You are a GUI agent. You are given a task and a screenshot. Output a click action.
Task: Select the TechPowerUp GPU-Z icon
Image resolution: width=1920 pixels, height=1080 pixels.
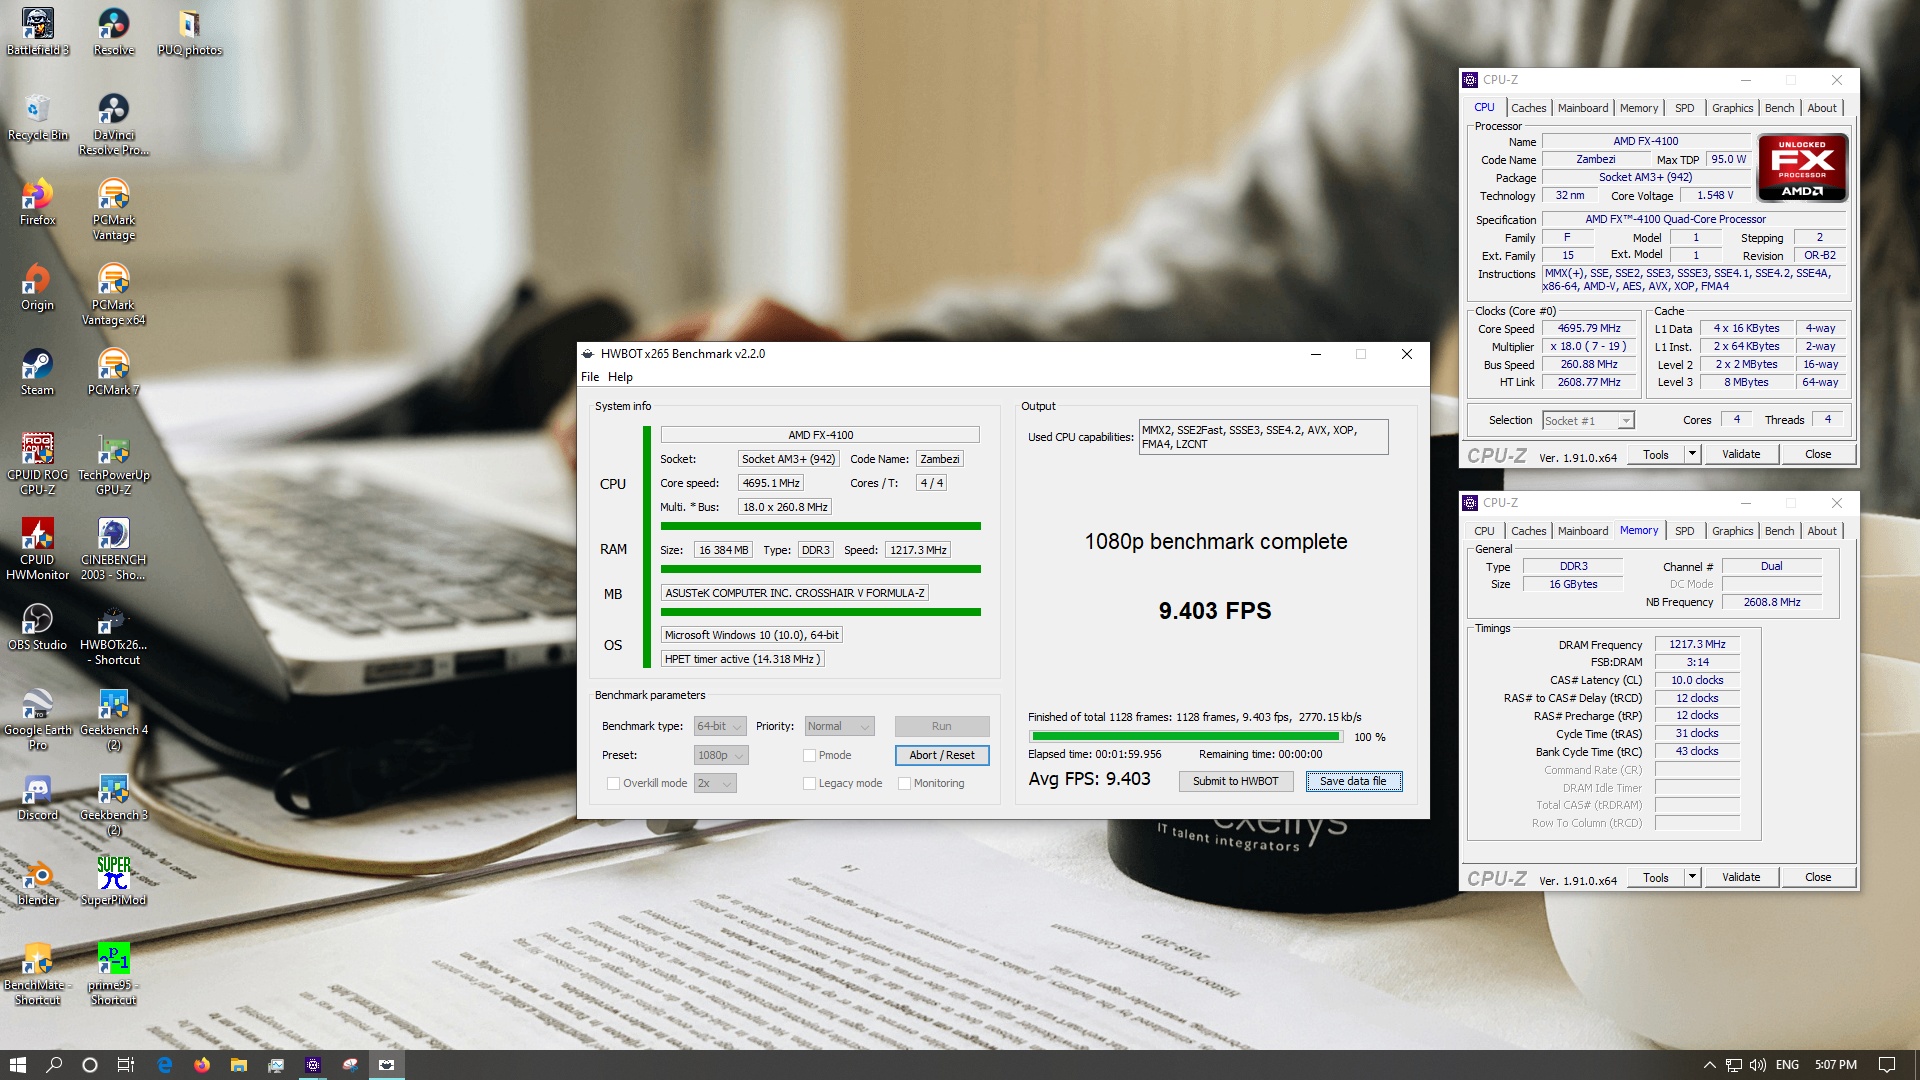[113, 464]
